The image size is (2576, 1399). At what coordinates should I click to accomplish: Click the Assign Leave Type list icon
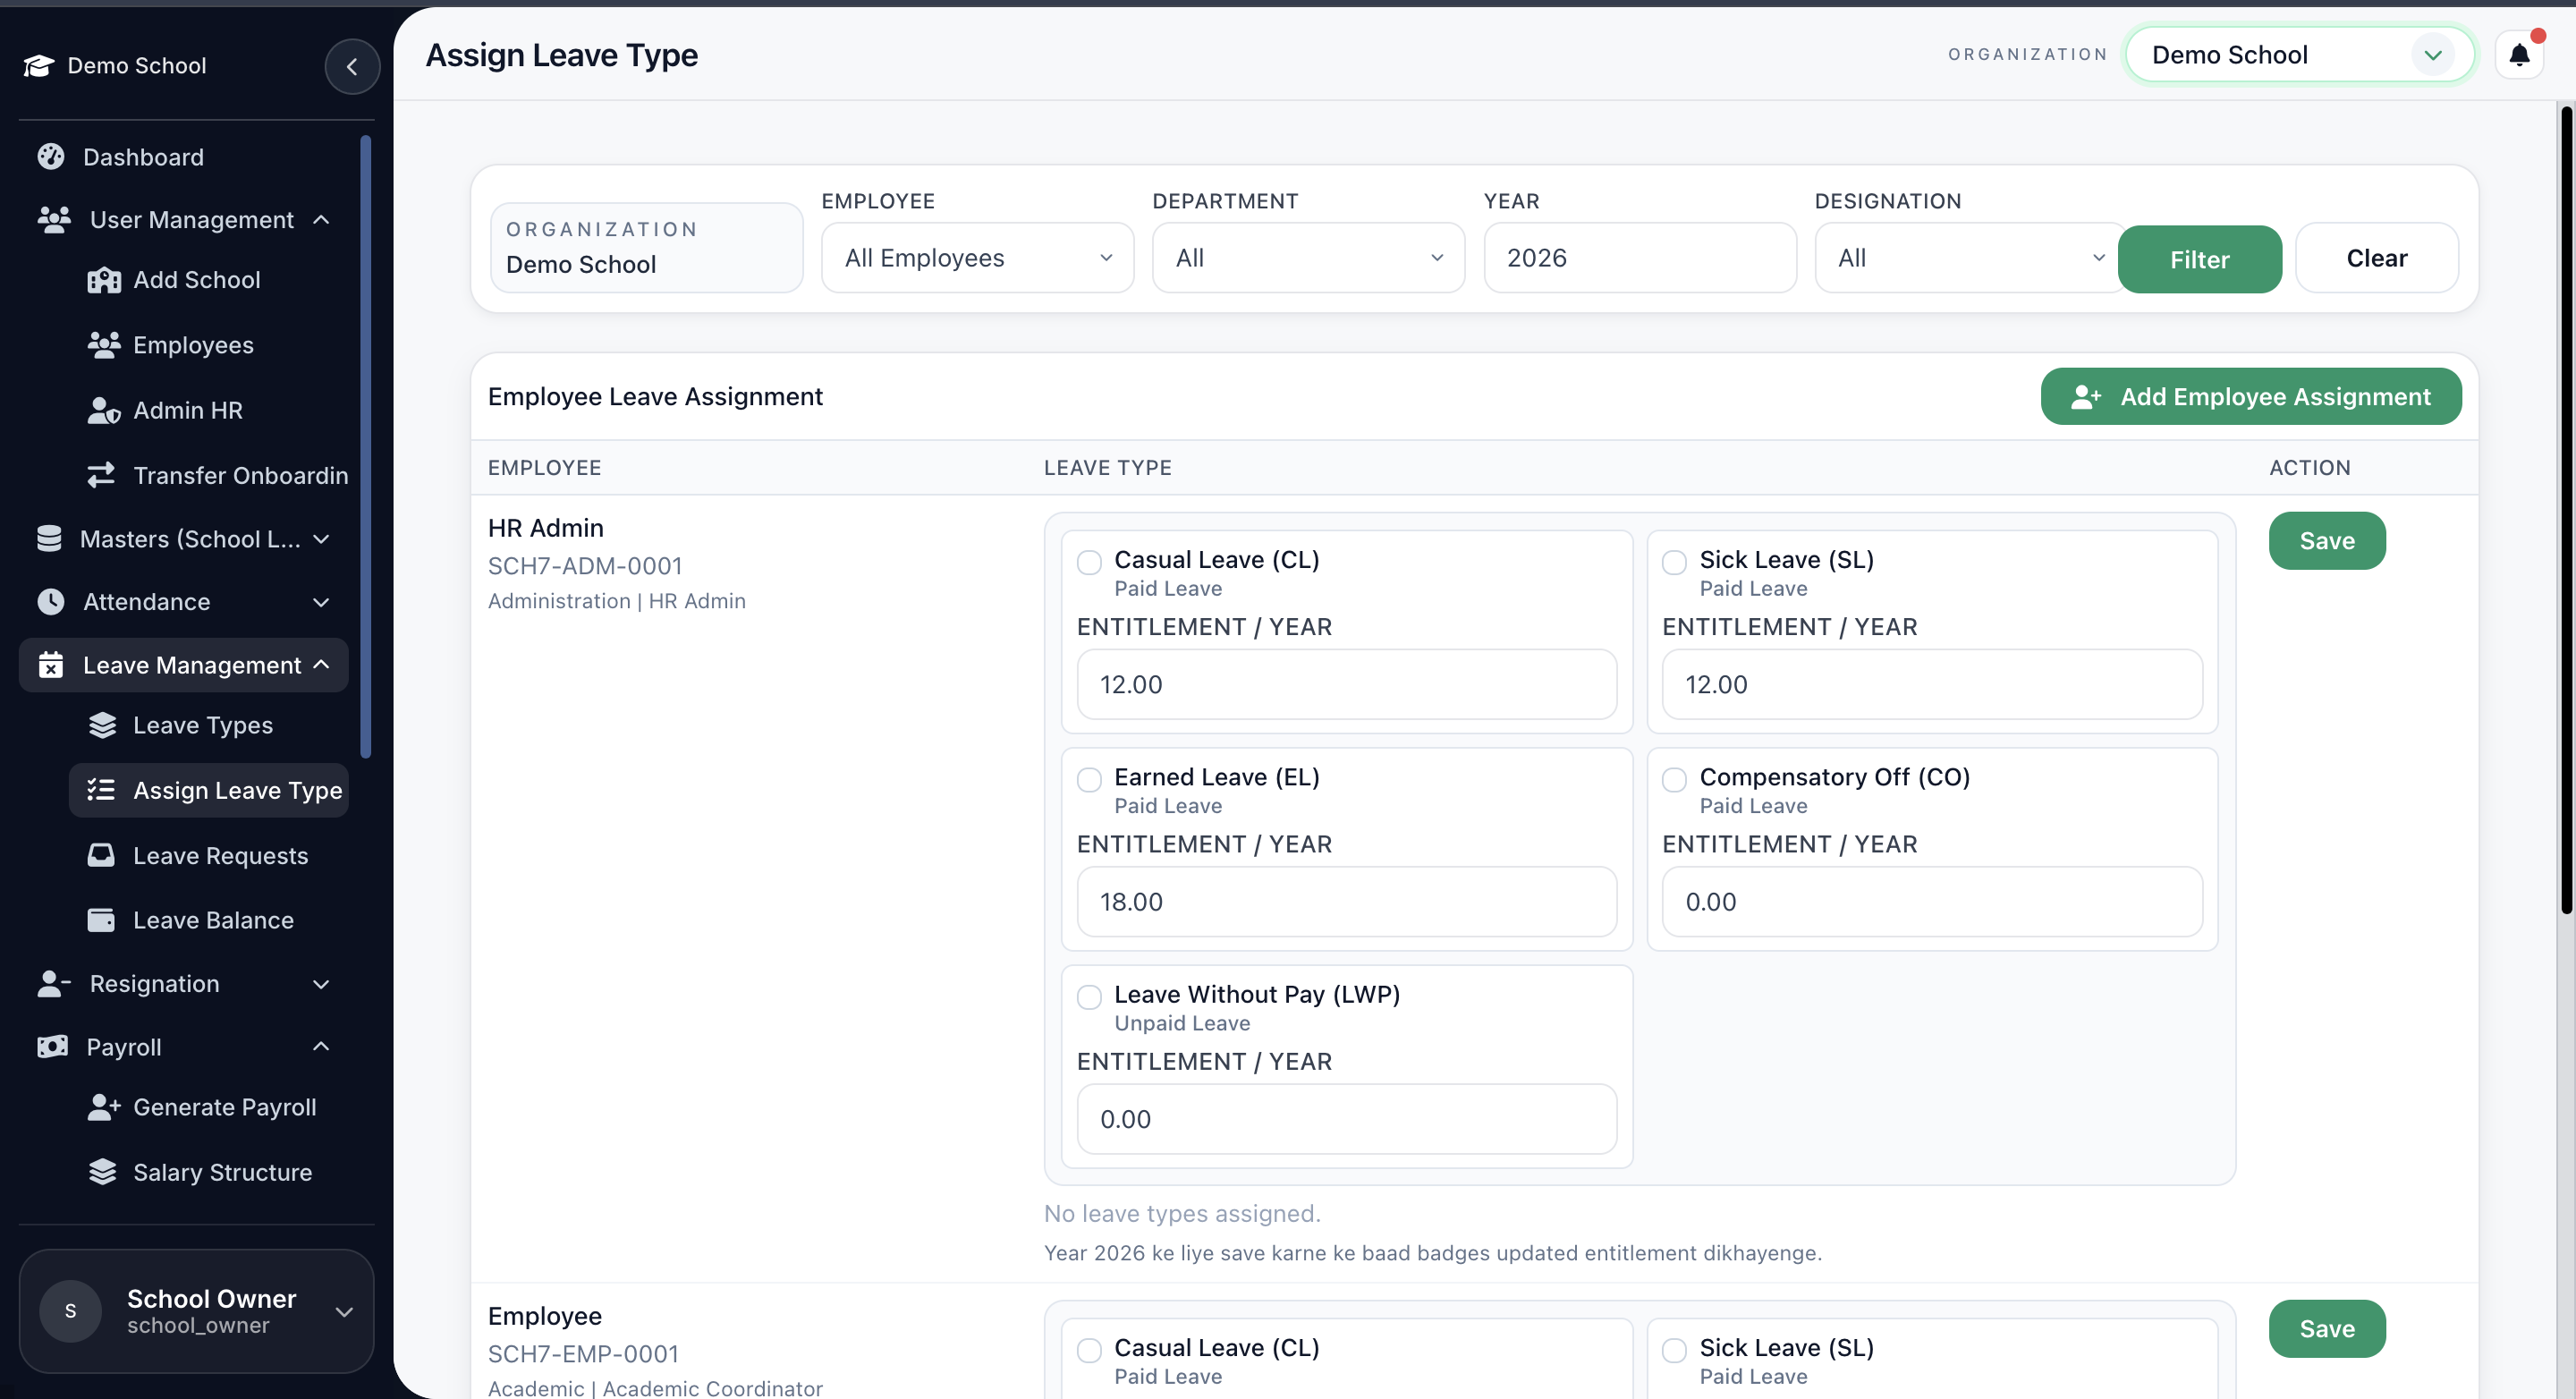pyautogui.click(x=101, y=790)
